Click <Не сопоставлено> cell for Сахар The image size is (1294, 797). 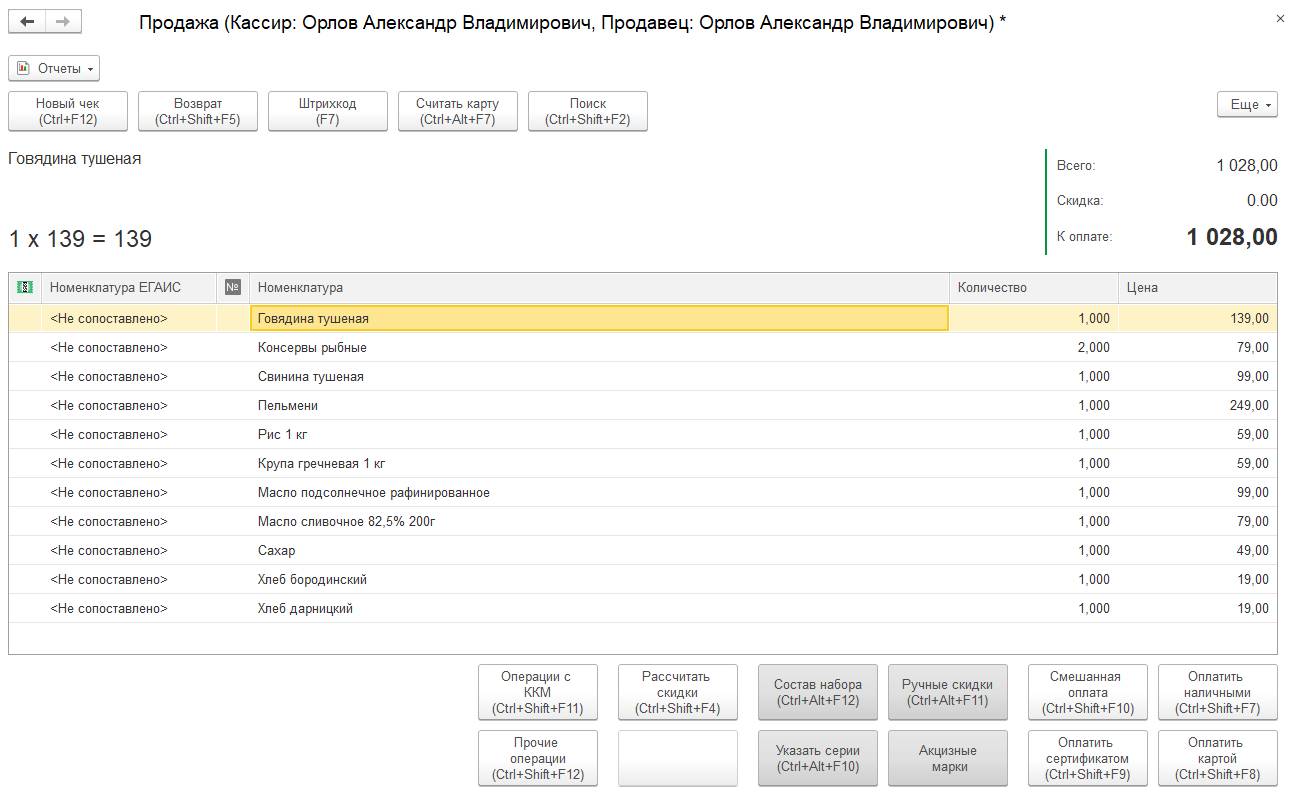(x=129, y=551)
